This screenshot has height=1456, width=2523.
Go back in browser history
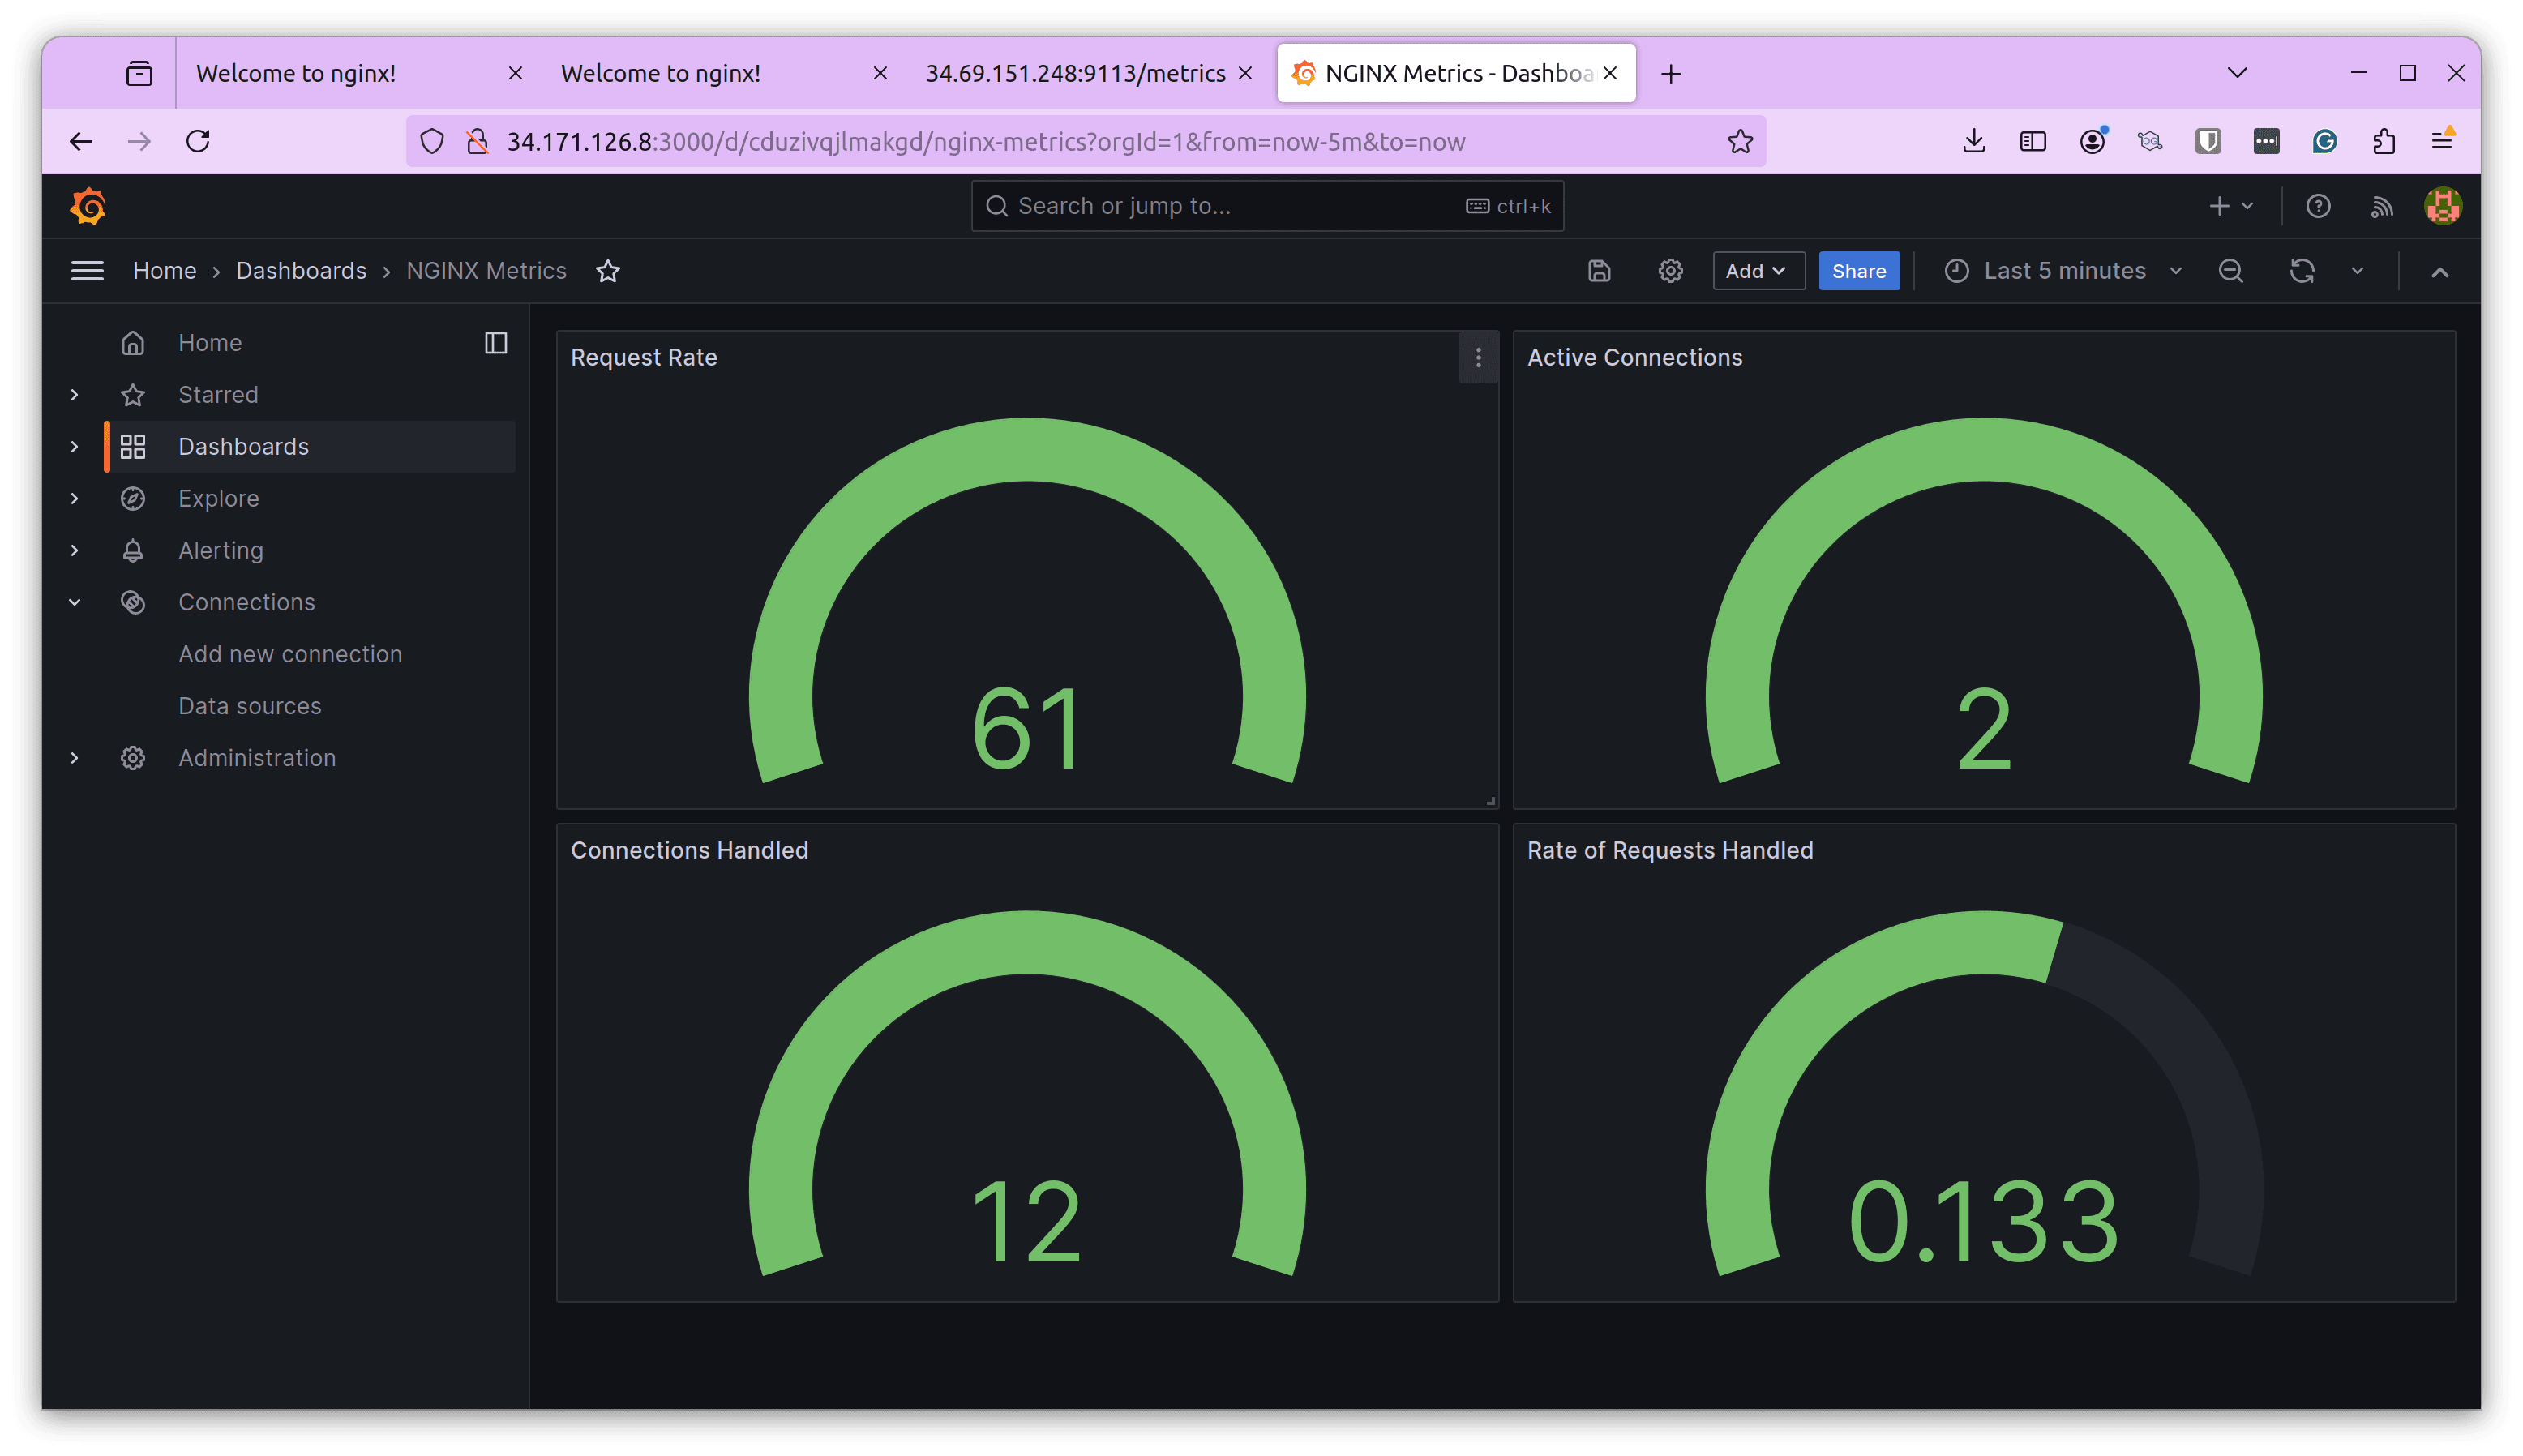point(81,142)
